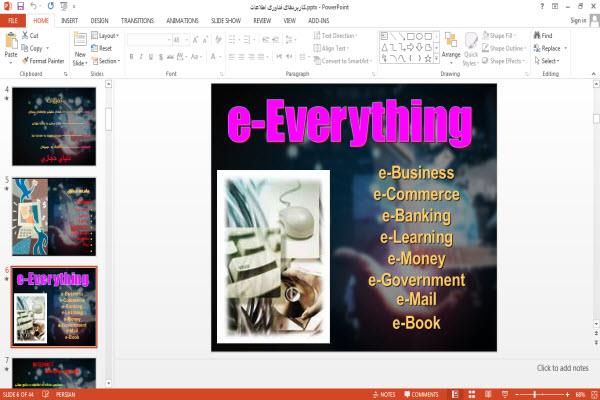Toggle Bold formatting
Viewport: 600px width, 400px height.
[x=131, y=57]
